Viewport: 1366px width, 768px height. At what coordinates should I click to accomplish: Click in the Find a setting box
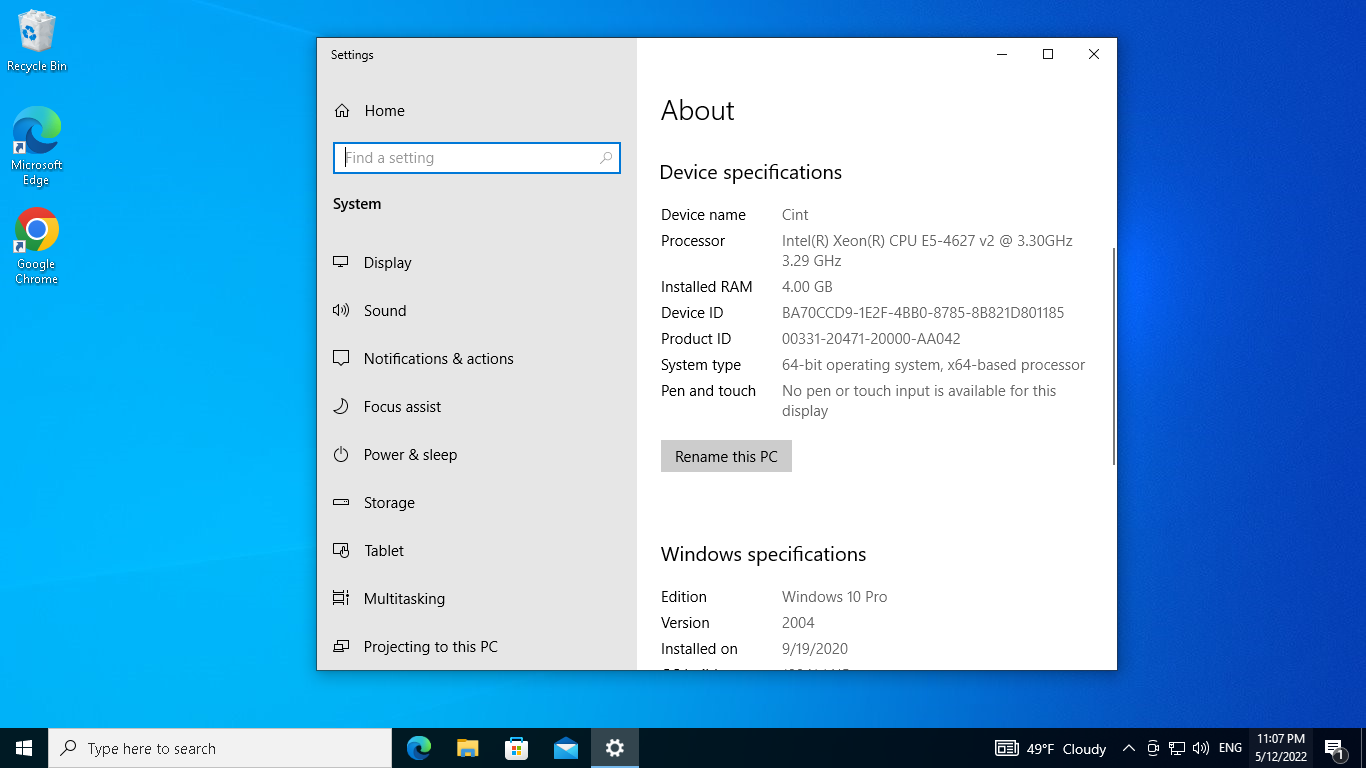pos(477,158)
